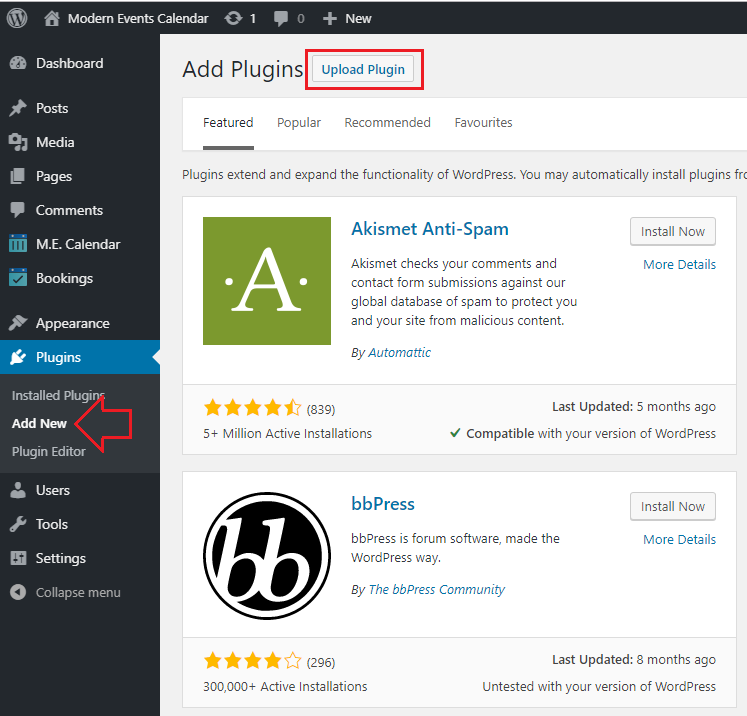Select the Tools menu label
The width and height of the screenshot is (747, 716).
click(x=52, y=524)
